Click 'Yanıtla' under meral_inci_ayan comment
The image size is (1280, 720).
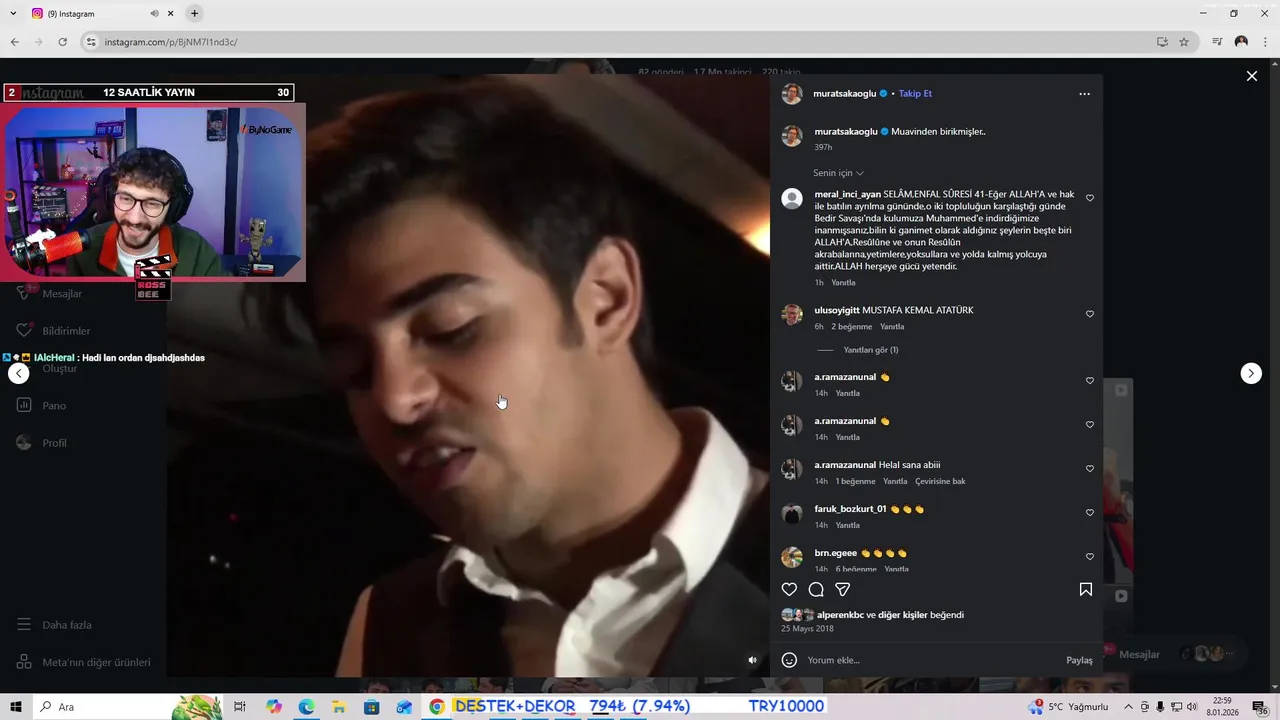pos(843,283)
